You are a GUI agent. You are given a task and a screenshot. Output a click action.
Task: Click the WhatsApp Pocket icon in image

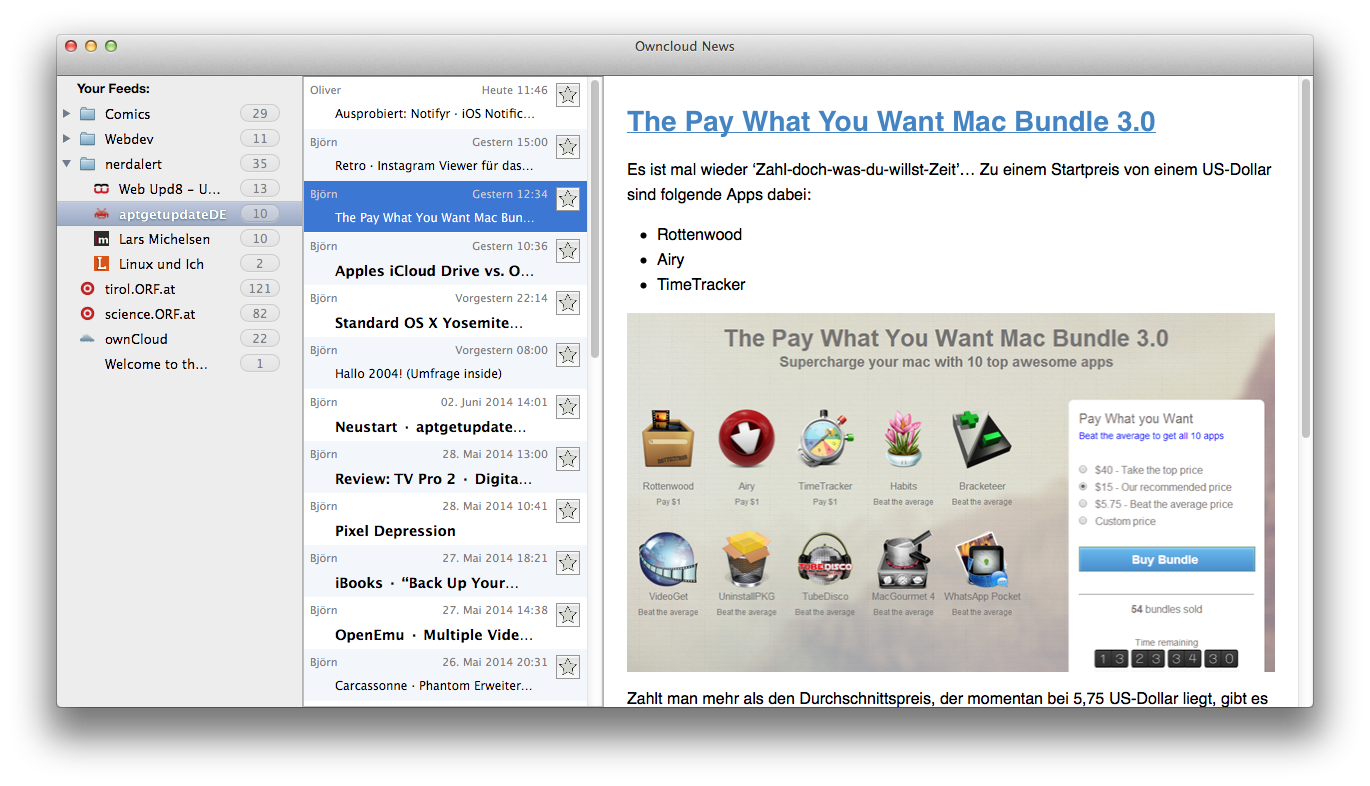[982, 560]
